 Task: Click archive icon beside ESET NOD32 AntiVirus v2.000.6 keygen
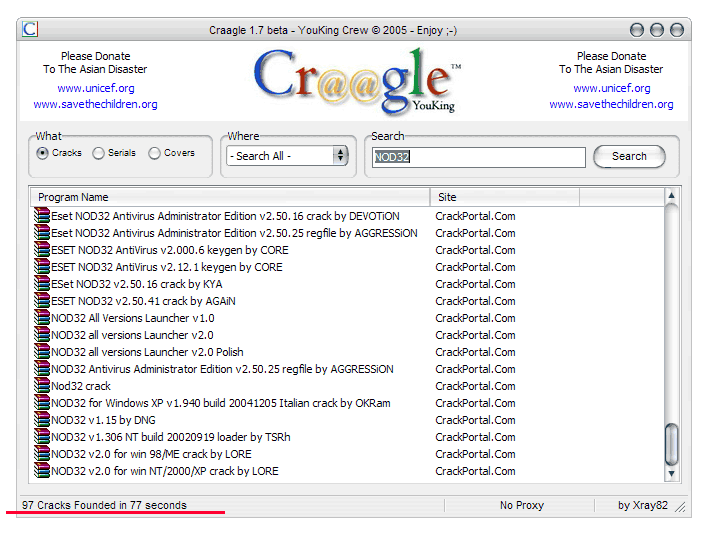click(x=42, y=249)
